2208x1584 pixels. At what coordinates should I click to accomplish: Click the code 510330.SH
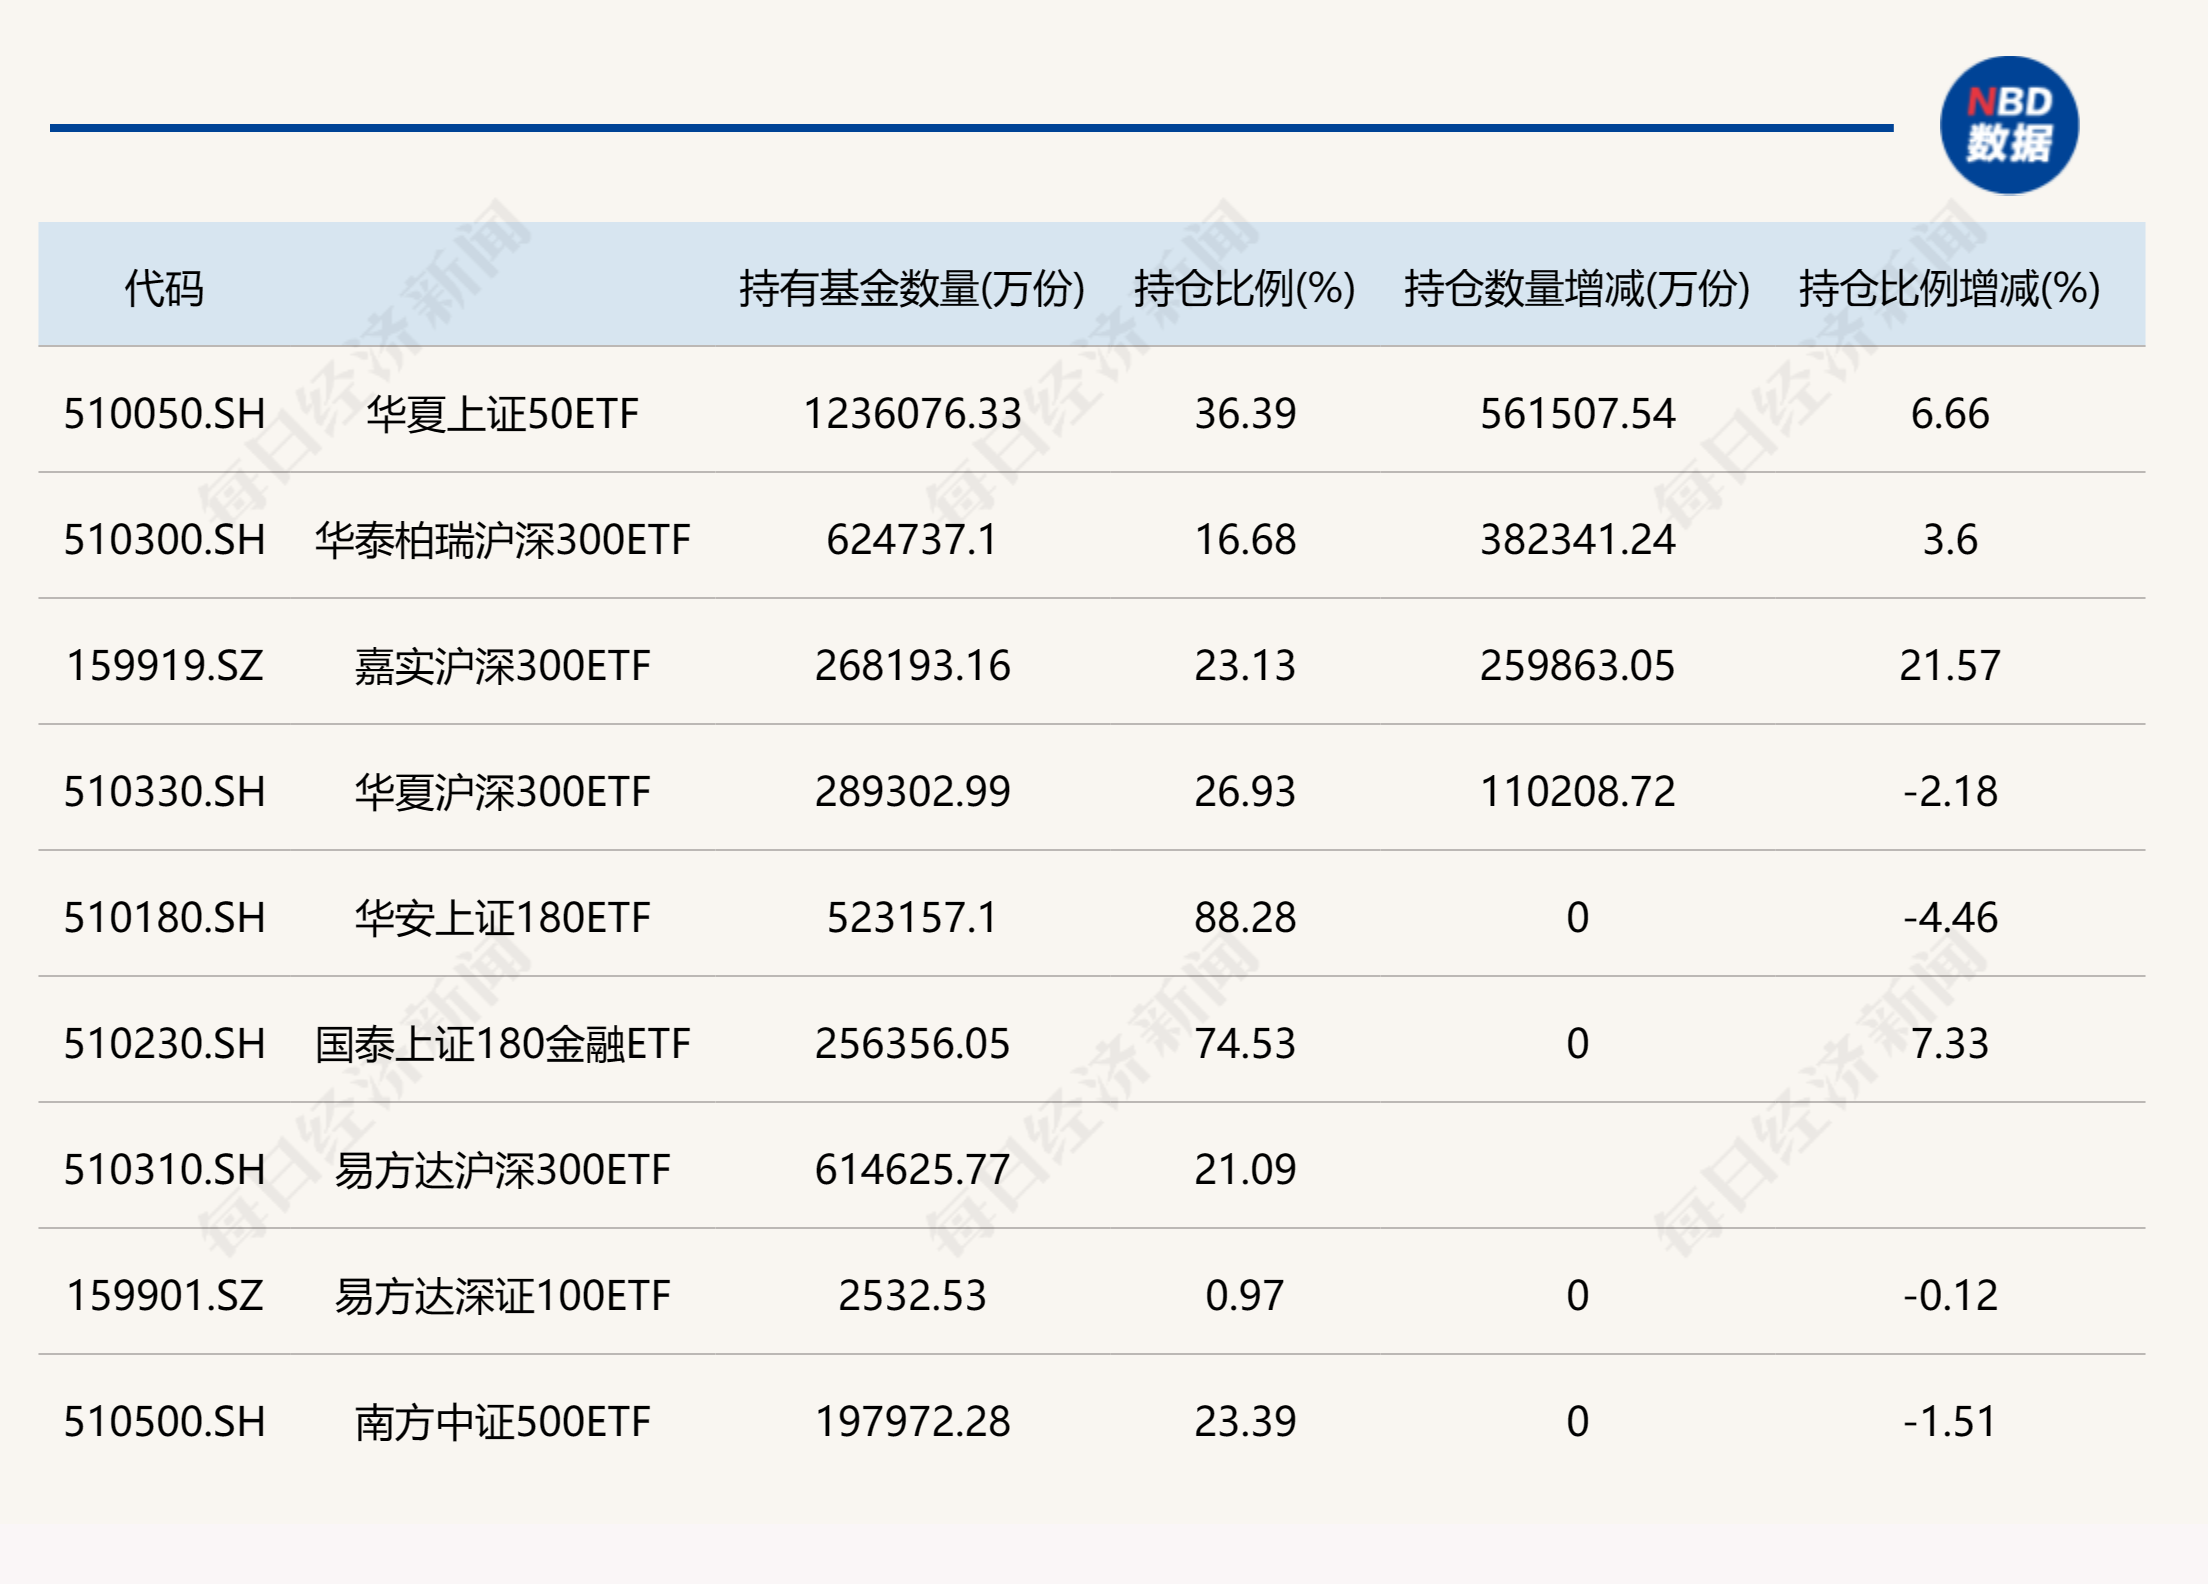(165, 791)
